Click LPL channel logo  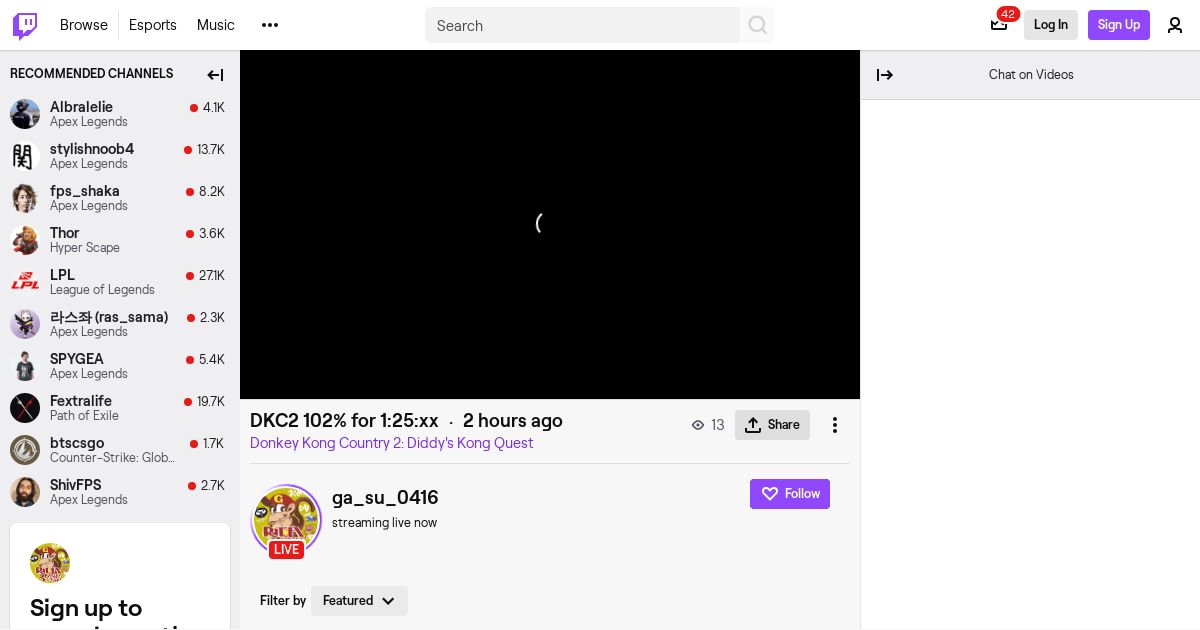[25, 282]
